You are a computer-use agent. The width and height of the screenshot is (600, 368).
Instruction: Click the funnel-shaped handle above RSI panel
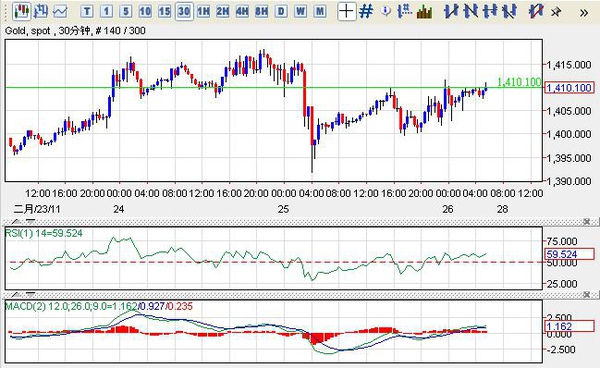[31, 221]
